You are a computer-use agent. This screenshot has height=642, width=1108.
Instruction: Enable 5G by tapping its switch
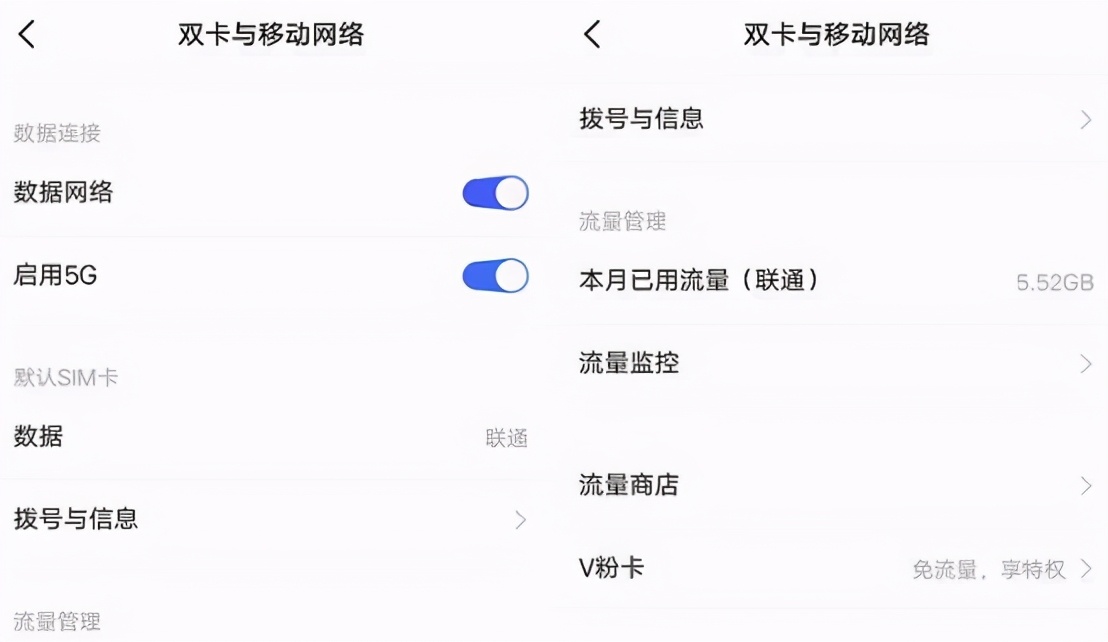(494, 275)
